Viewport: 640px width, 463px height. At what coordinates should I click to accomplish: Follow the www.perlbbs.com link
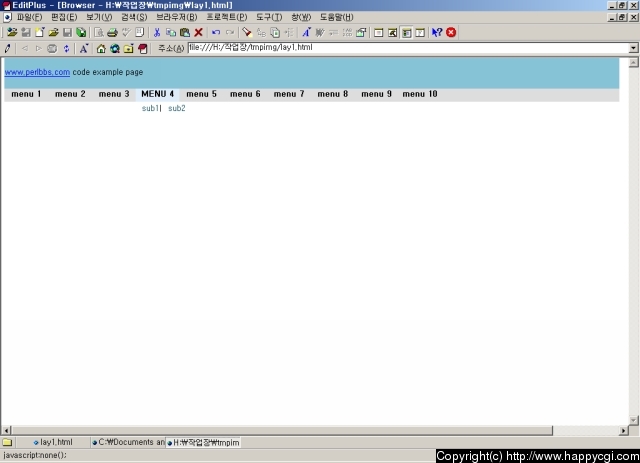pyautogui.click(x=37, y=72)
